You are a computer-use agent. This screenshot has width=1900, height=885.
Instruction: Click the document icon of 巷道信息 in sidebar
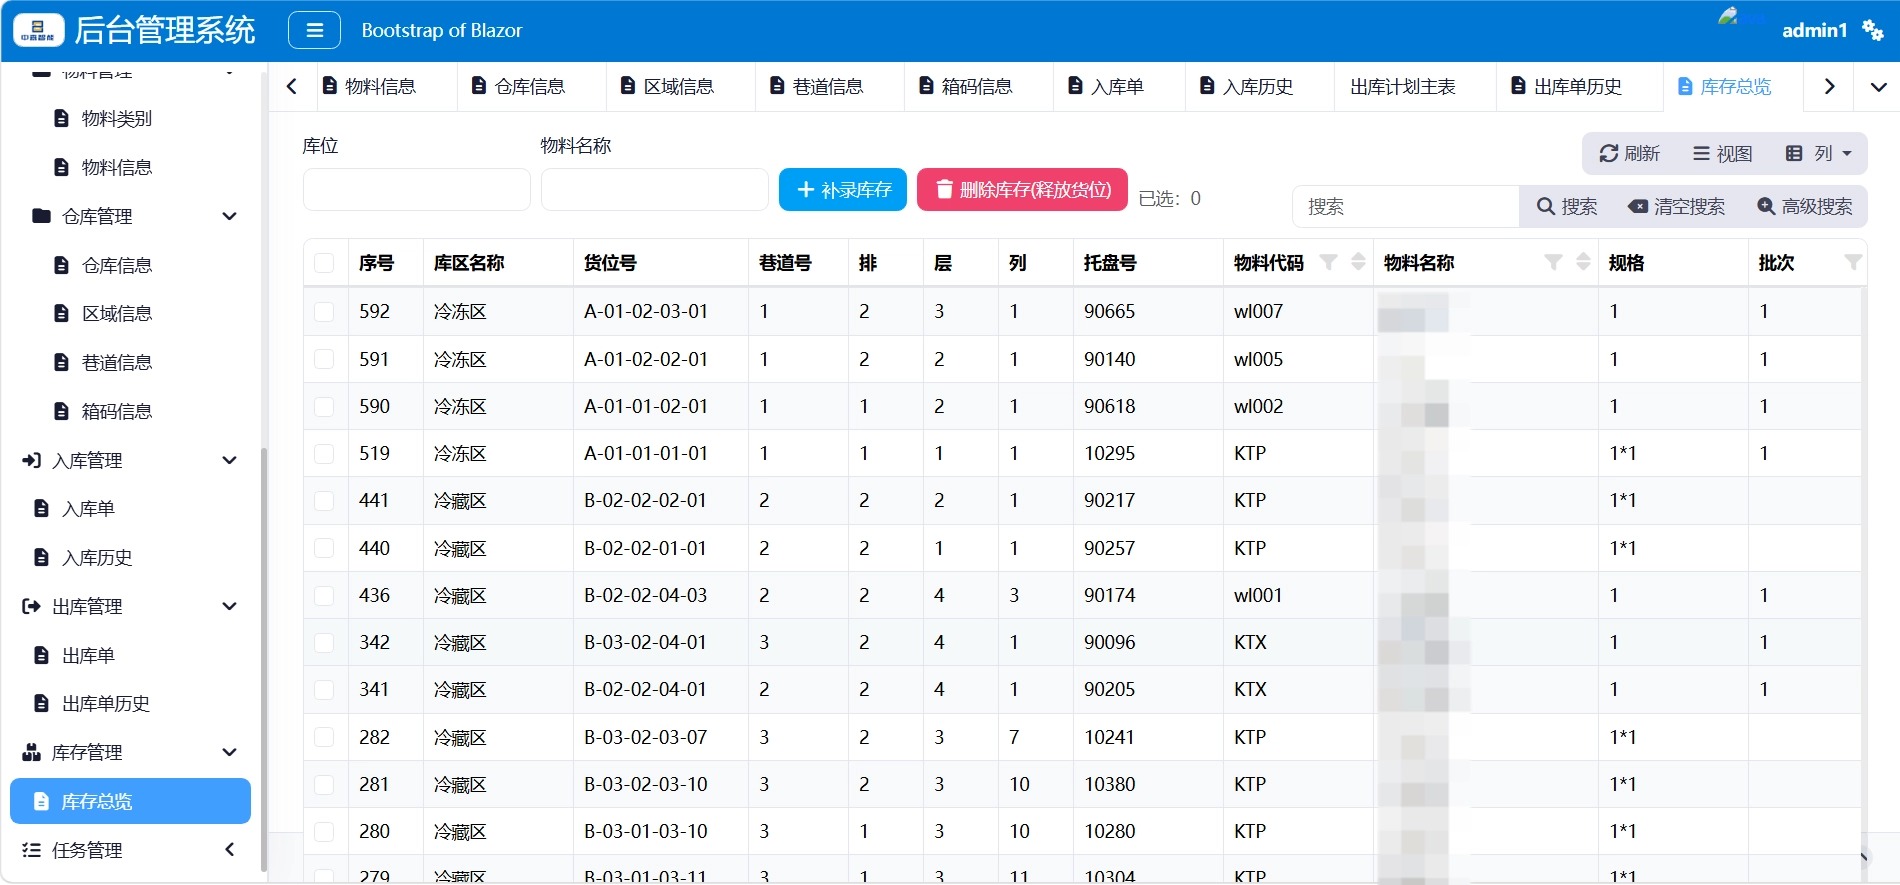[61, 362]
